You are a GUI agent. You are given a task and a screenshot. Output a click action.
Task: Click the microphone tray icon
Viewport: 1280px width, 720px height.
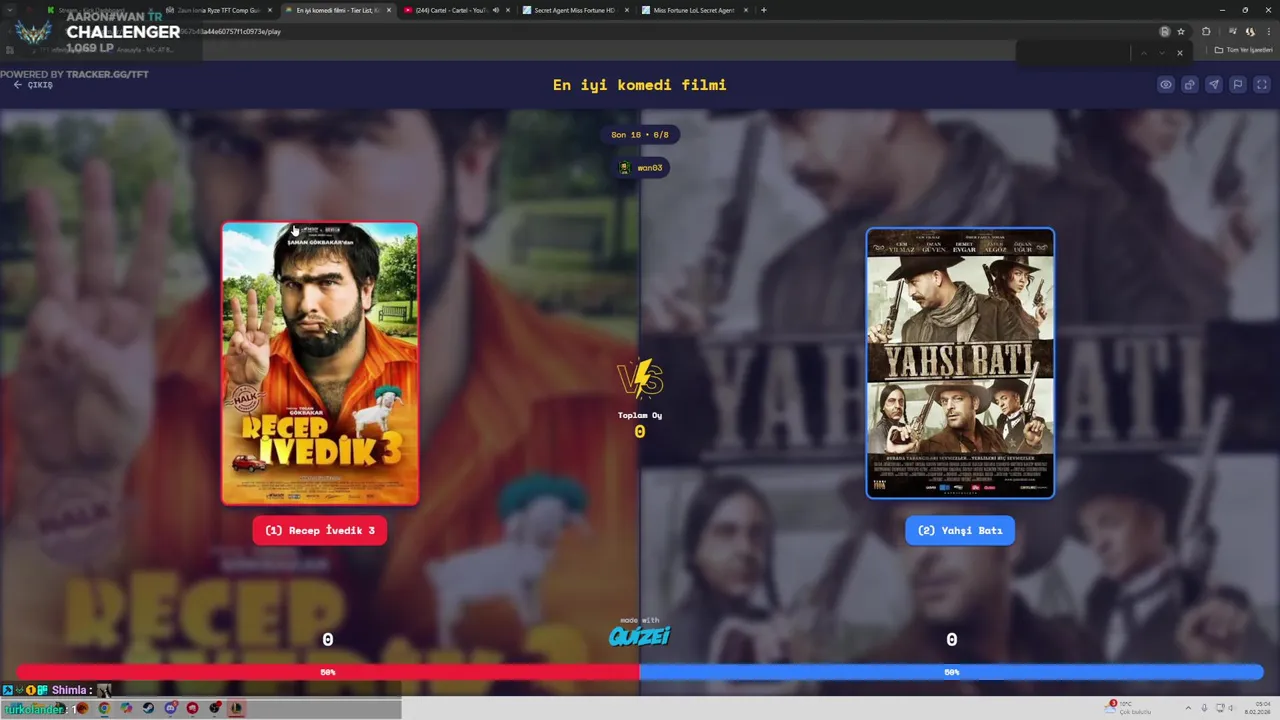tap(1204, 708)
